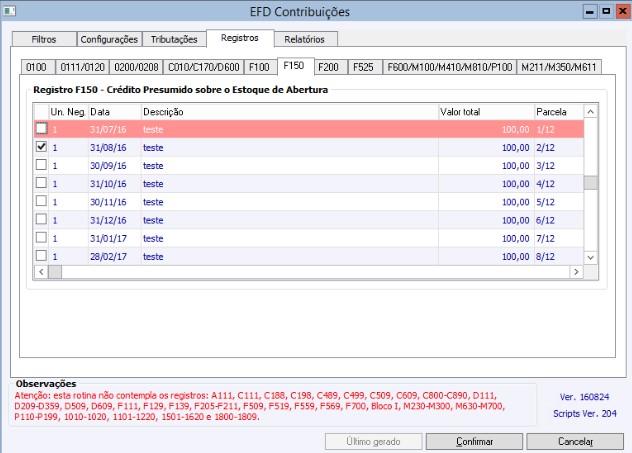632x453 pixels.
Task: Tick the checkbox for row 30/09/16
Action: pos(41,165)
